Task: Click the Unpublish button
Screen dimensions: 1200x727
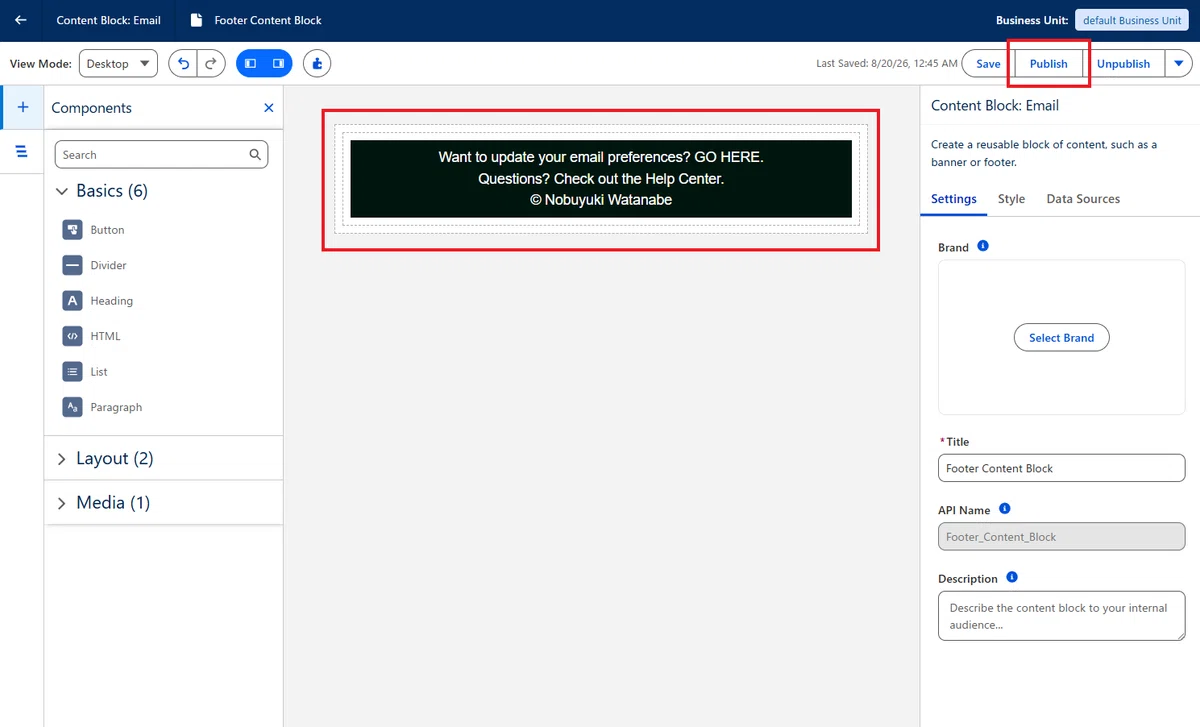Action: pyautogui.click(x=1124, y=63)
